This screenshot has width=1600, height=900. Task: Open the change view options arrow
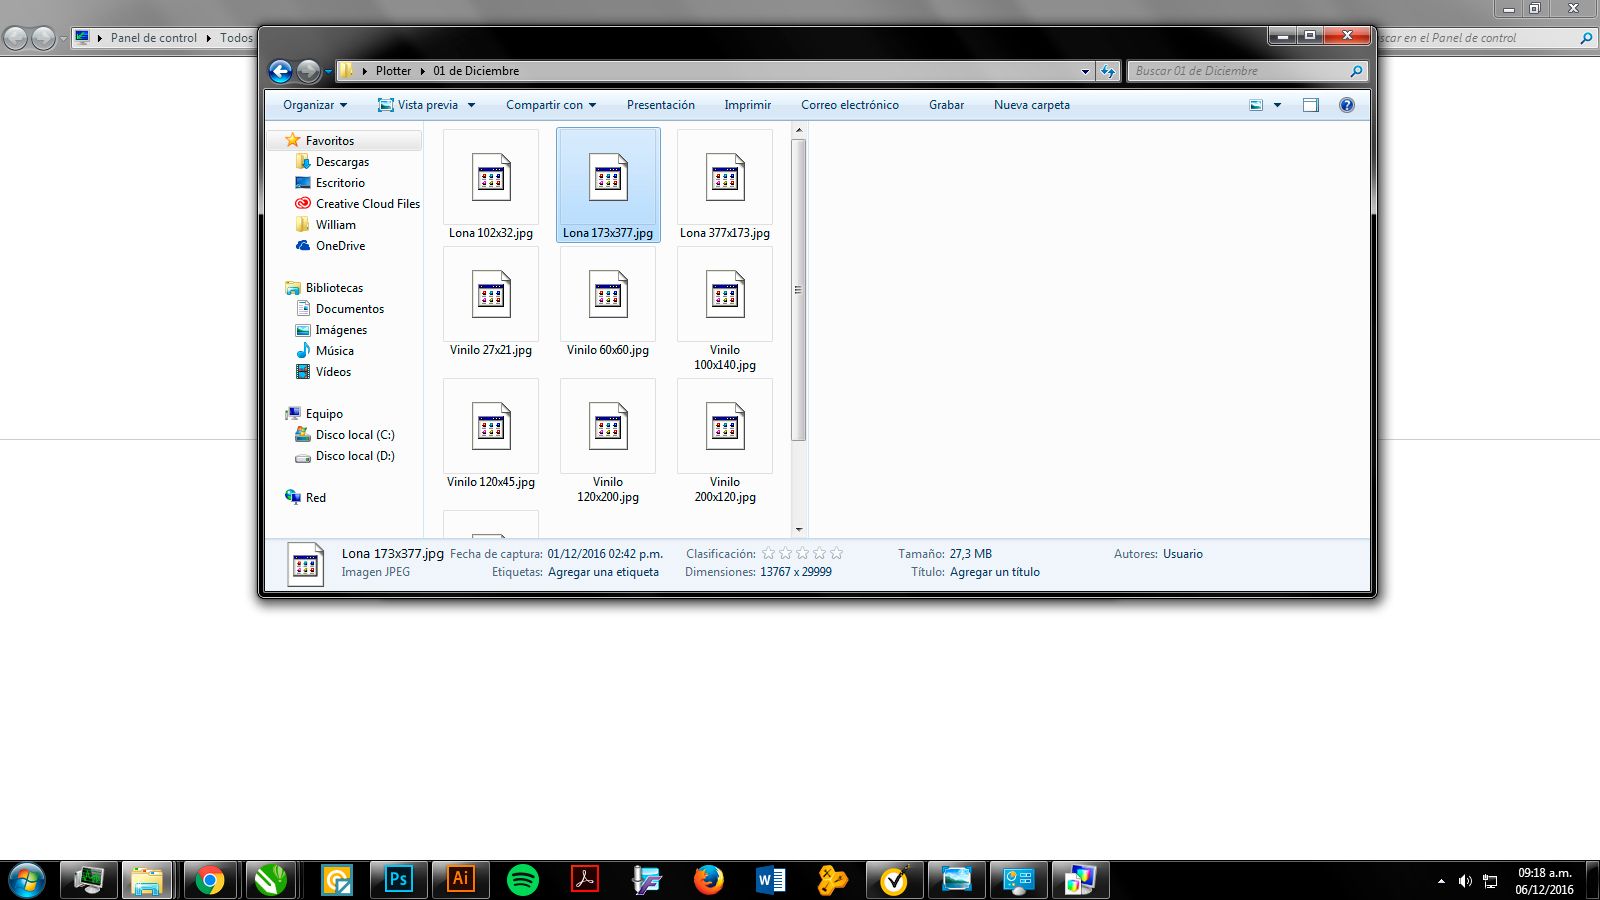(1277, 105)
